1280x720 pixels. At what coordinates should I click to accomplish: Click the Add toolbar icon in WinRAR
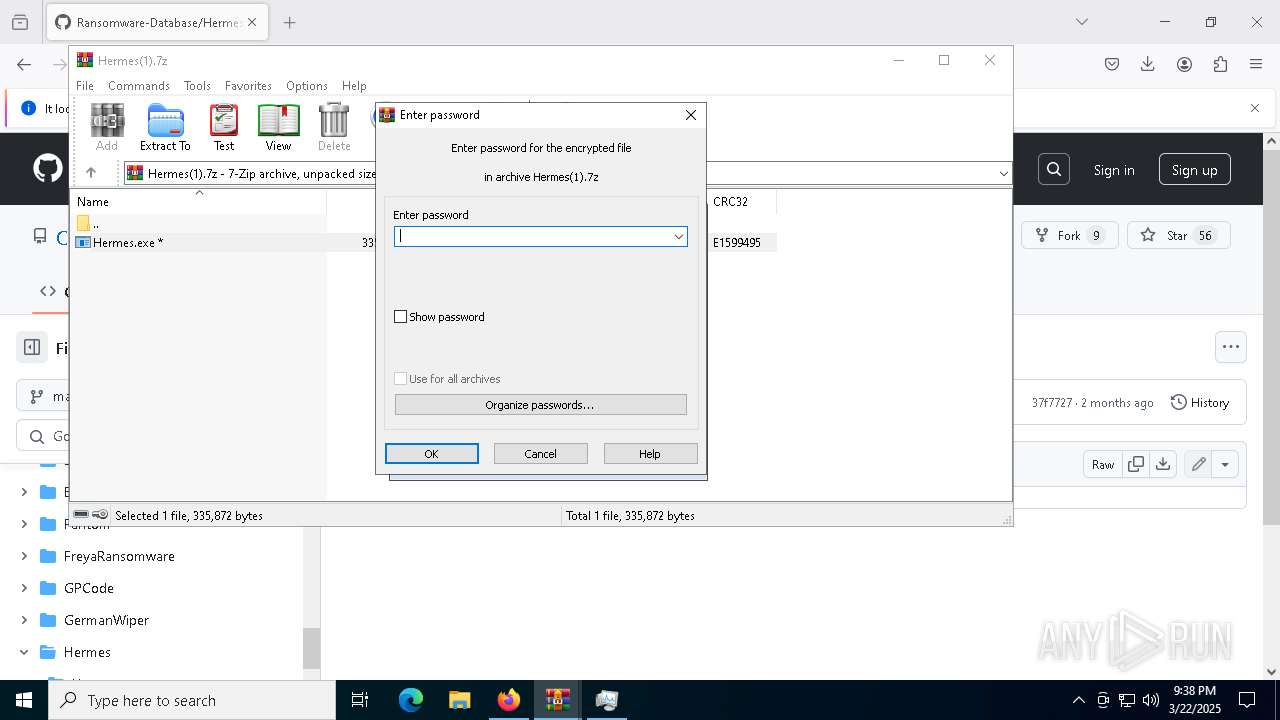(x=107, y=127)
